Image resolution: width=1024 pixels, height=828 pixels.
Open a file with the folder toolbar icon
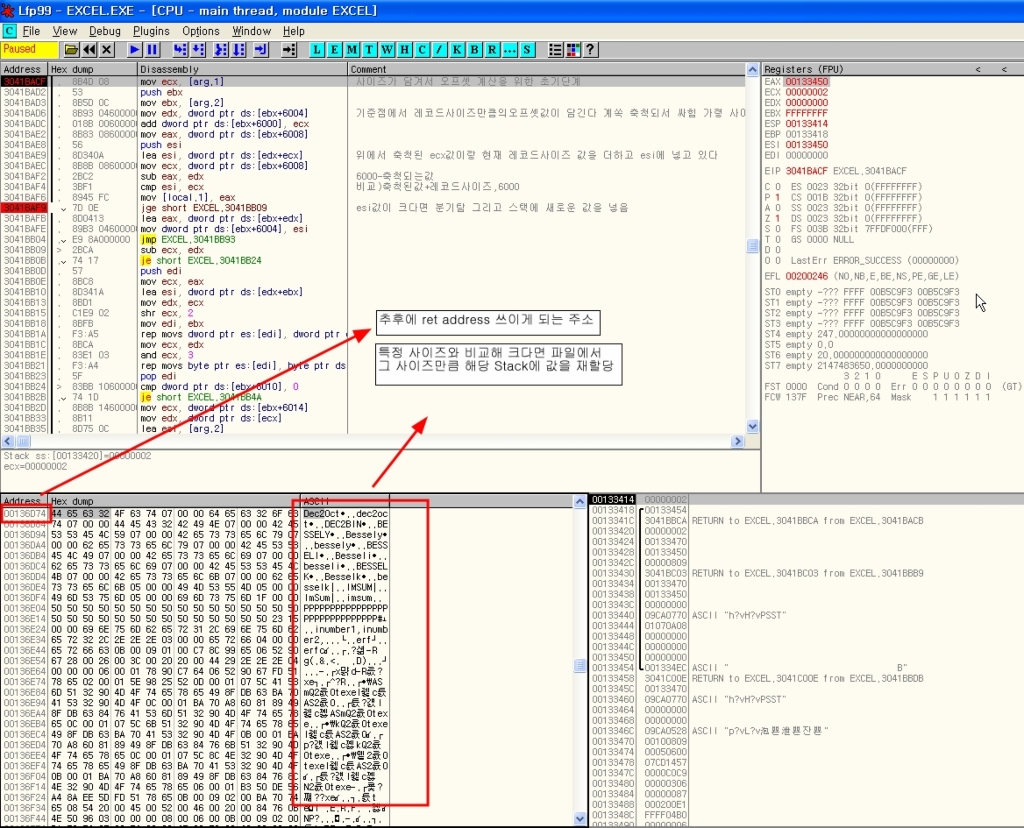[x=71, y=50]
